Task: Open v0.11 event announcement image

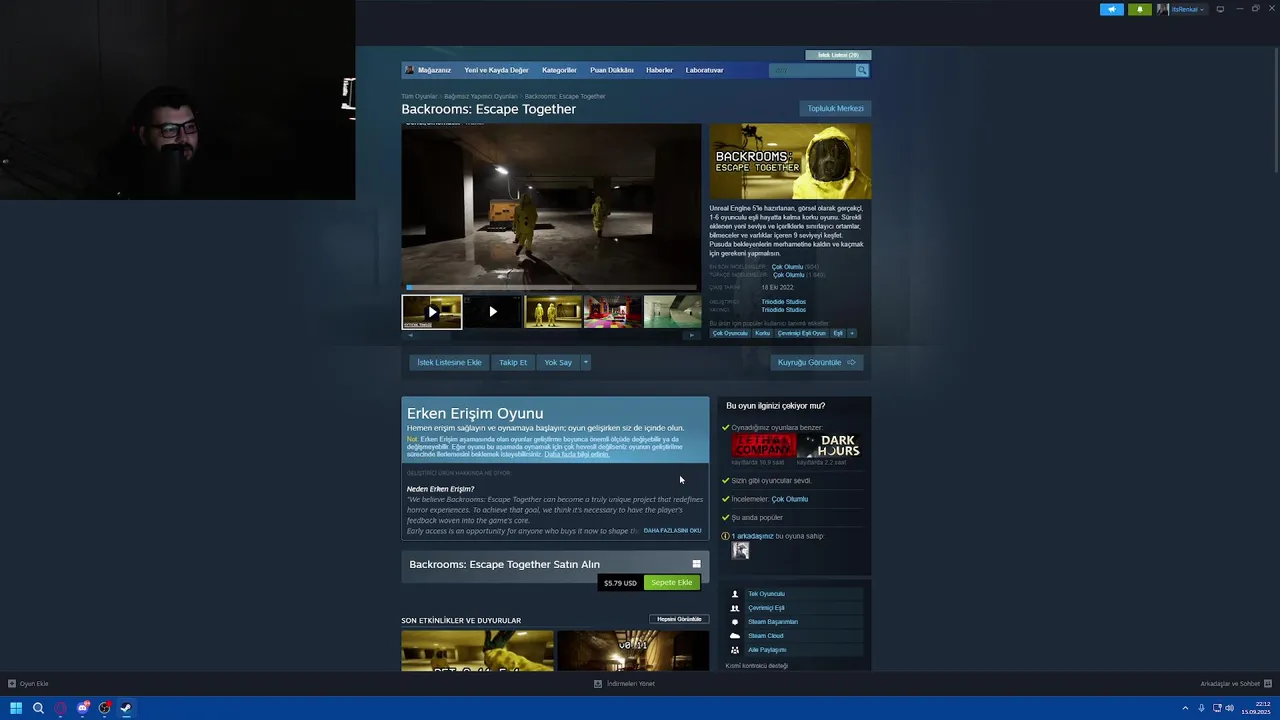Action: pos(633,650)
